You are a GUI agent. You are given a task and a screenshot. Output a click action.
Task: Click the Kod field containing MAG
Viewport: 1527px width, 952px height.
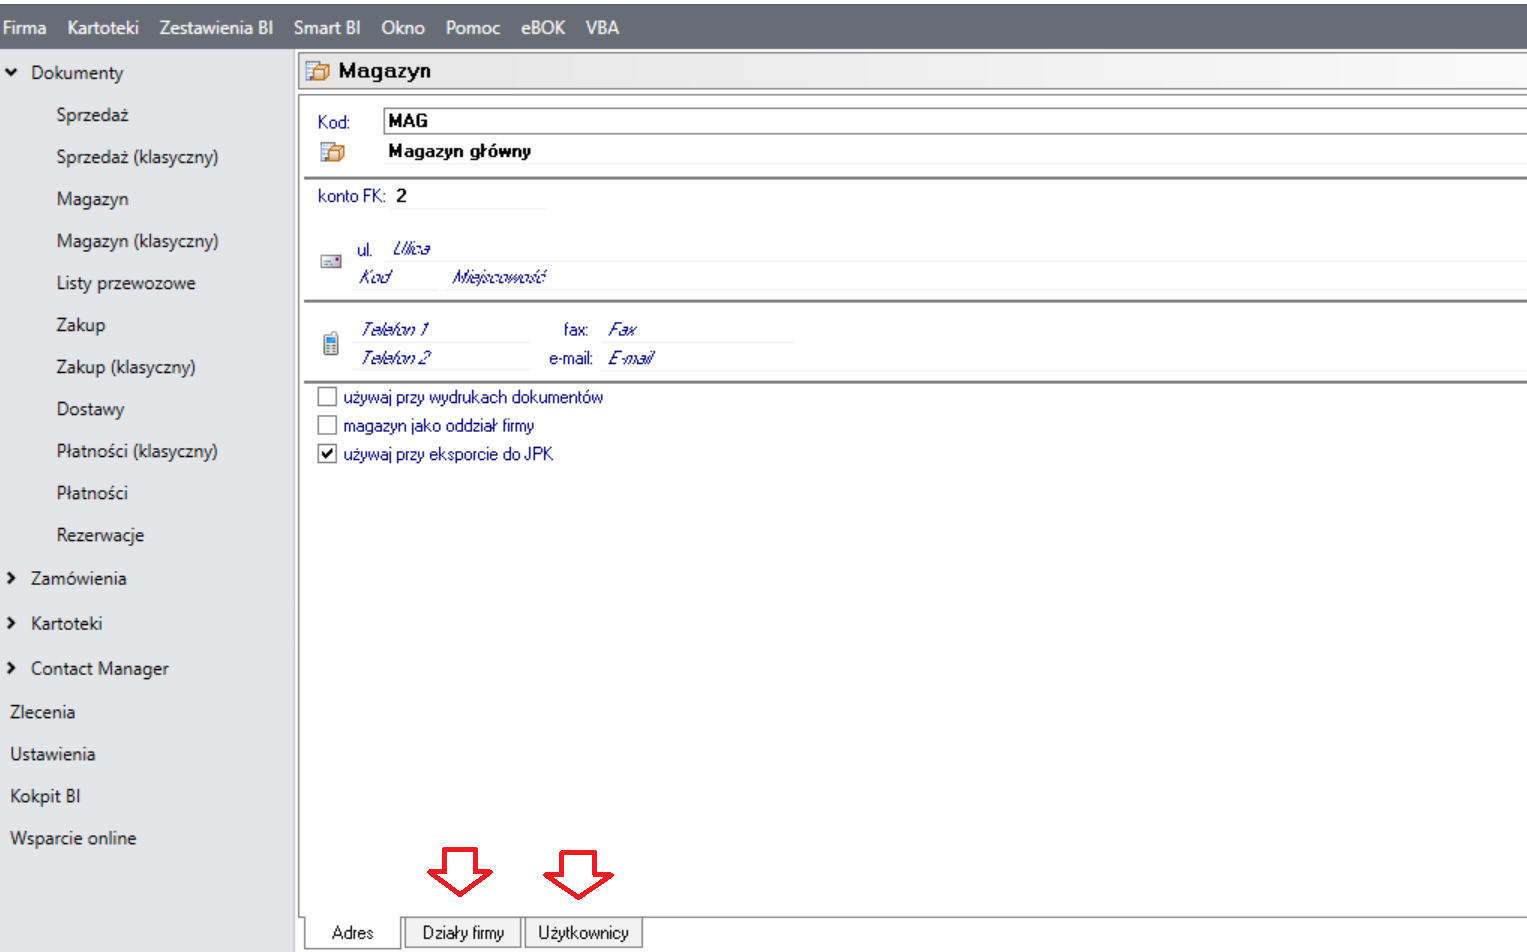coord(900,121)
